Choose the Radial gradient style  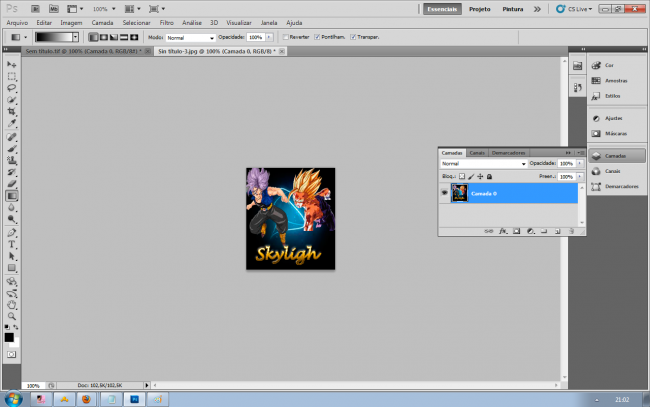(104, 37)
